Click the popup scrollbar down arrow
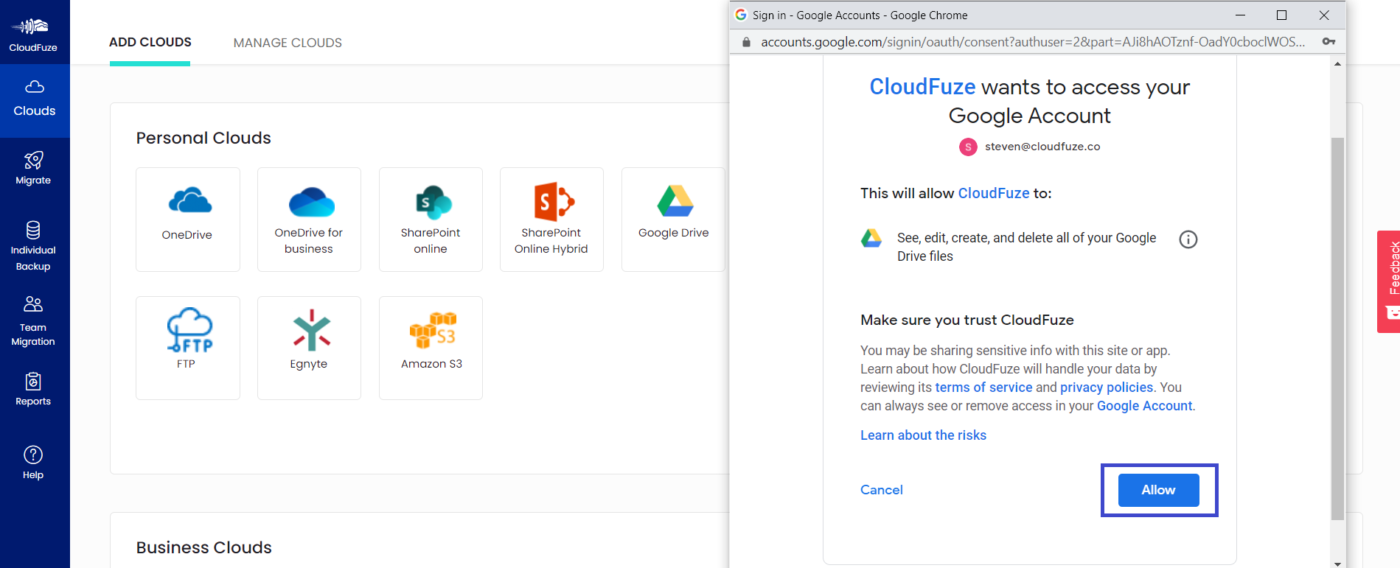This screenshot has height=568, width=1400. (1338, 561)
